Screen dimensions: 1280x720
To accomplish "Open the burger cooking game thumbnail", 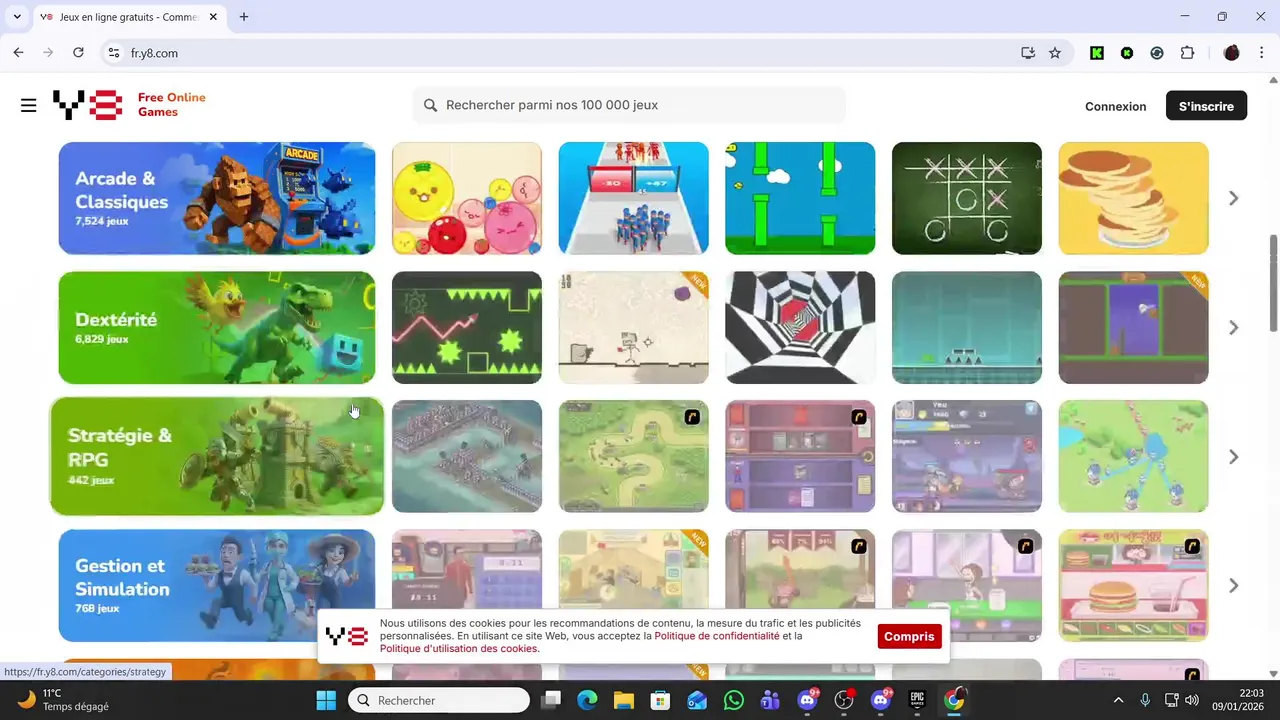I will pyautogui.click(x=1134, y=586).
